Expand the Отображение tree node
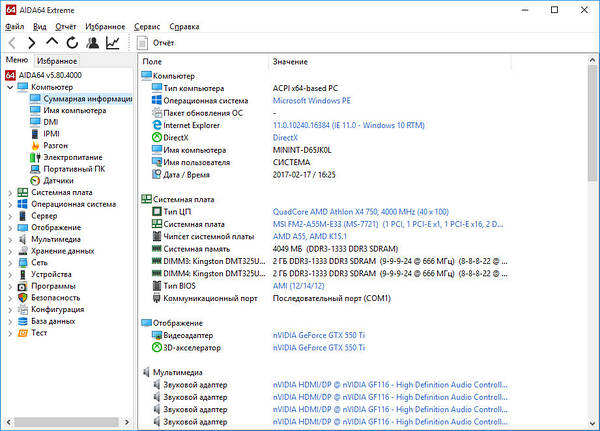Screen dimensions: 600x431 tap(10, 228)
